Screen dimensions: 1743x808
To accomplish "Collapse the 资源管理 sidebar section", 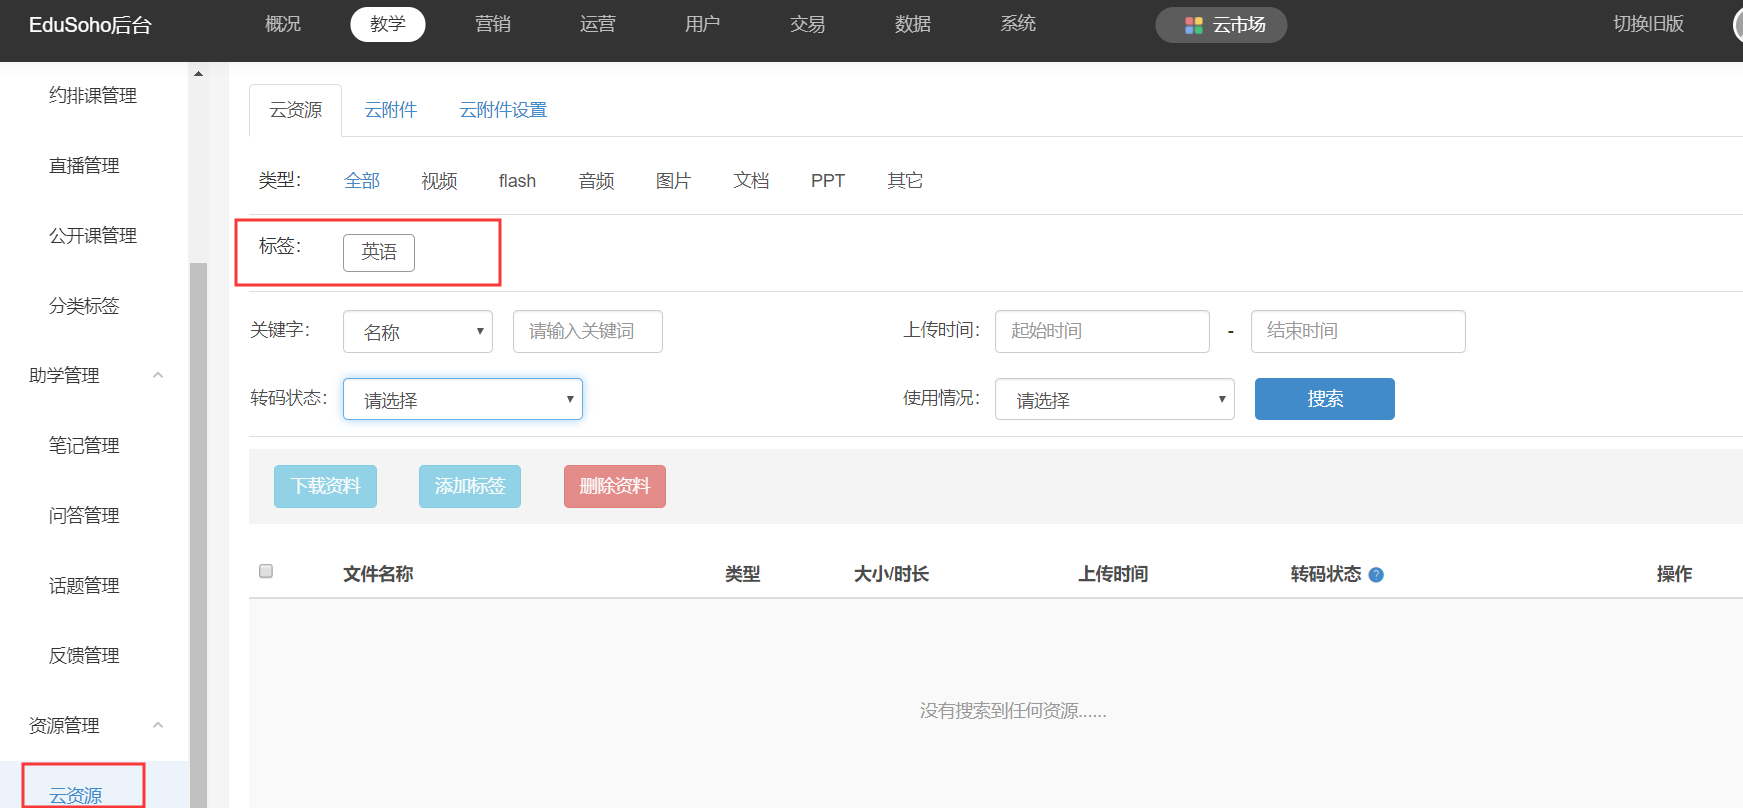I will point(158,725).
